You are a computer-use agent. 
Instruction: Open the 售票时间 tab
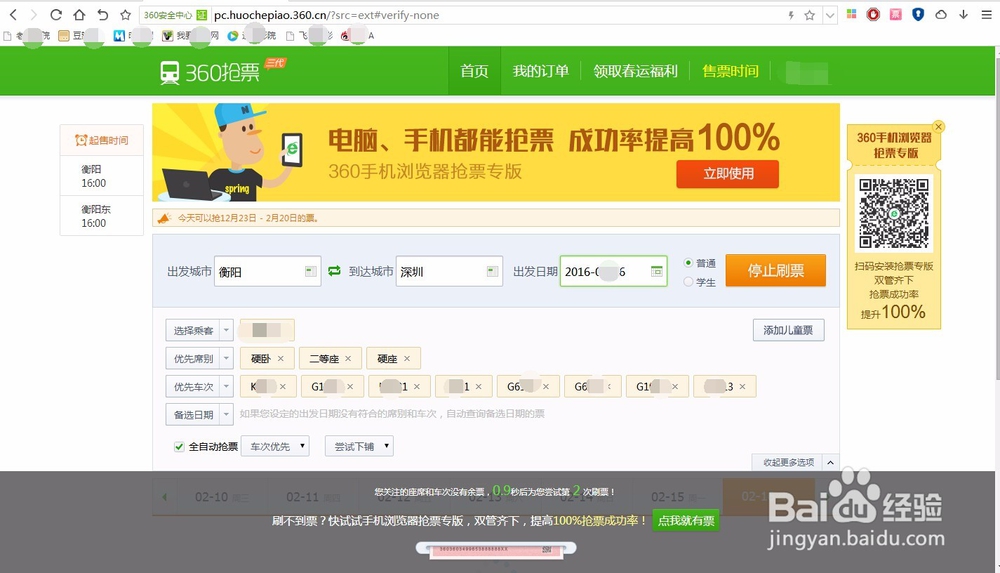click(x=730, y=71)
